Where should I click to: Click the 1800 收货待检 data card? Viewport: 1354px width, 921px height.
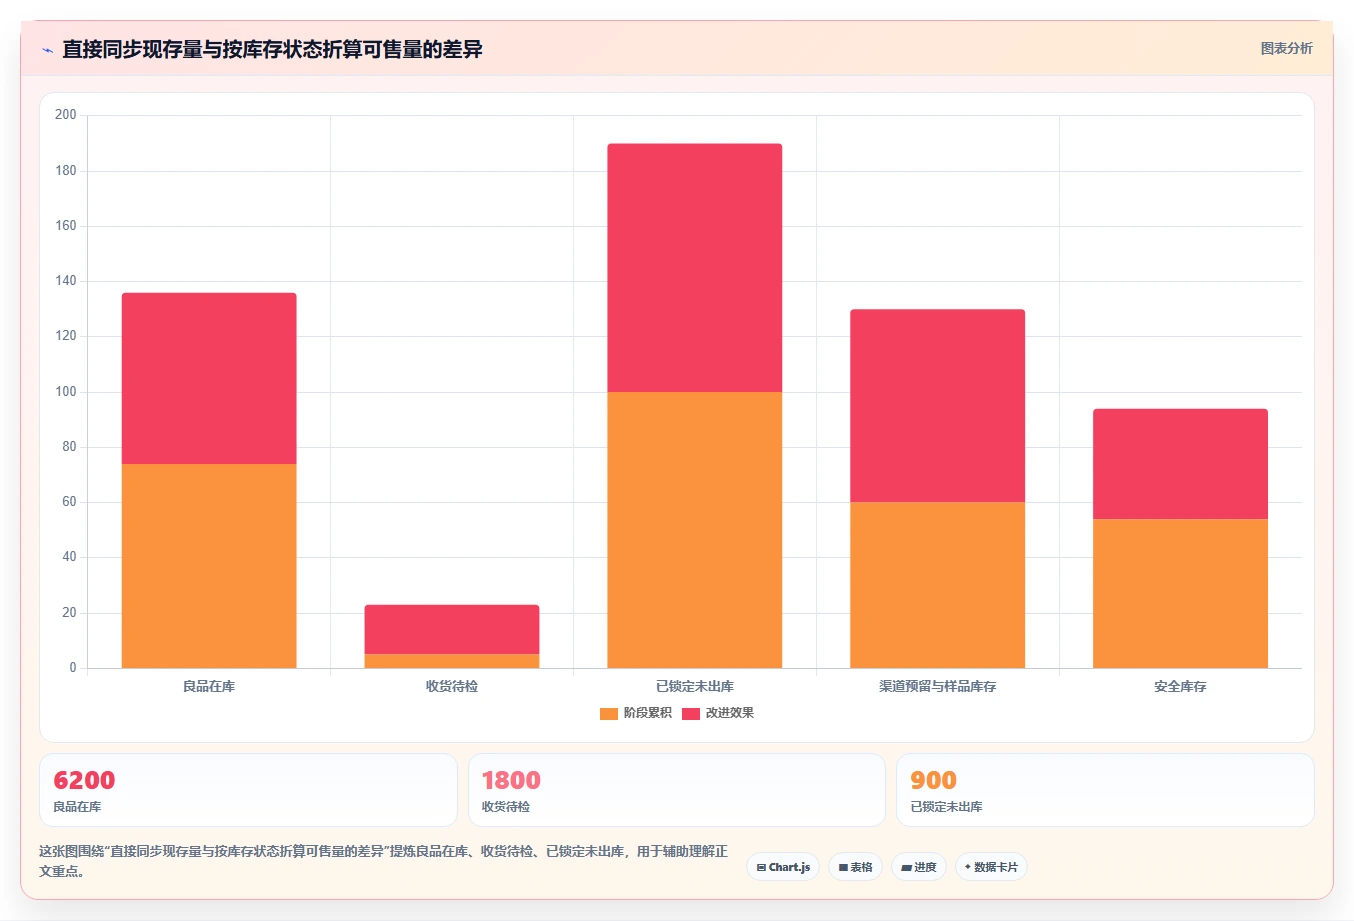pos(677,790)
